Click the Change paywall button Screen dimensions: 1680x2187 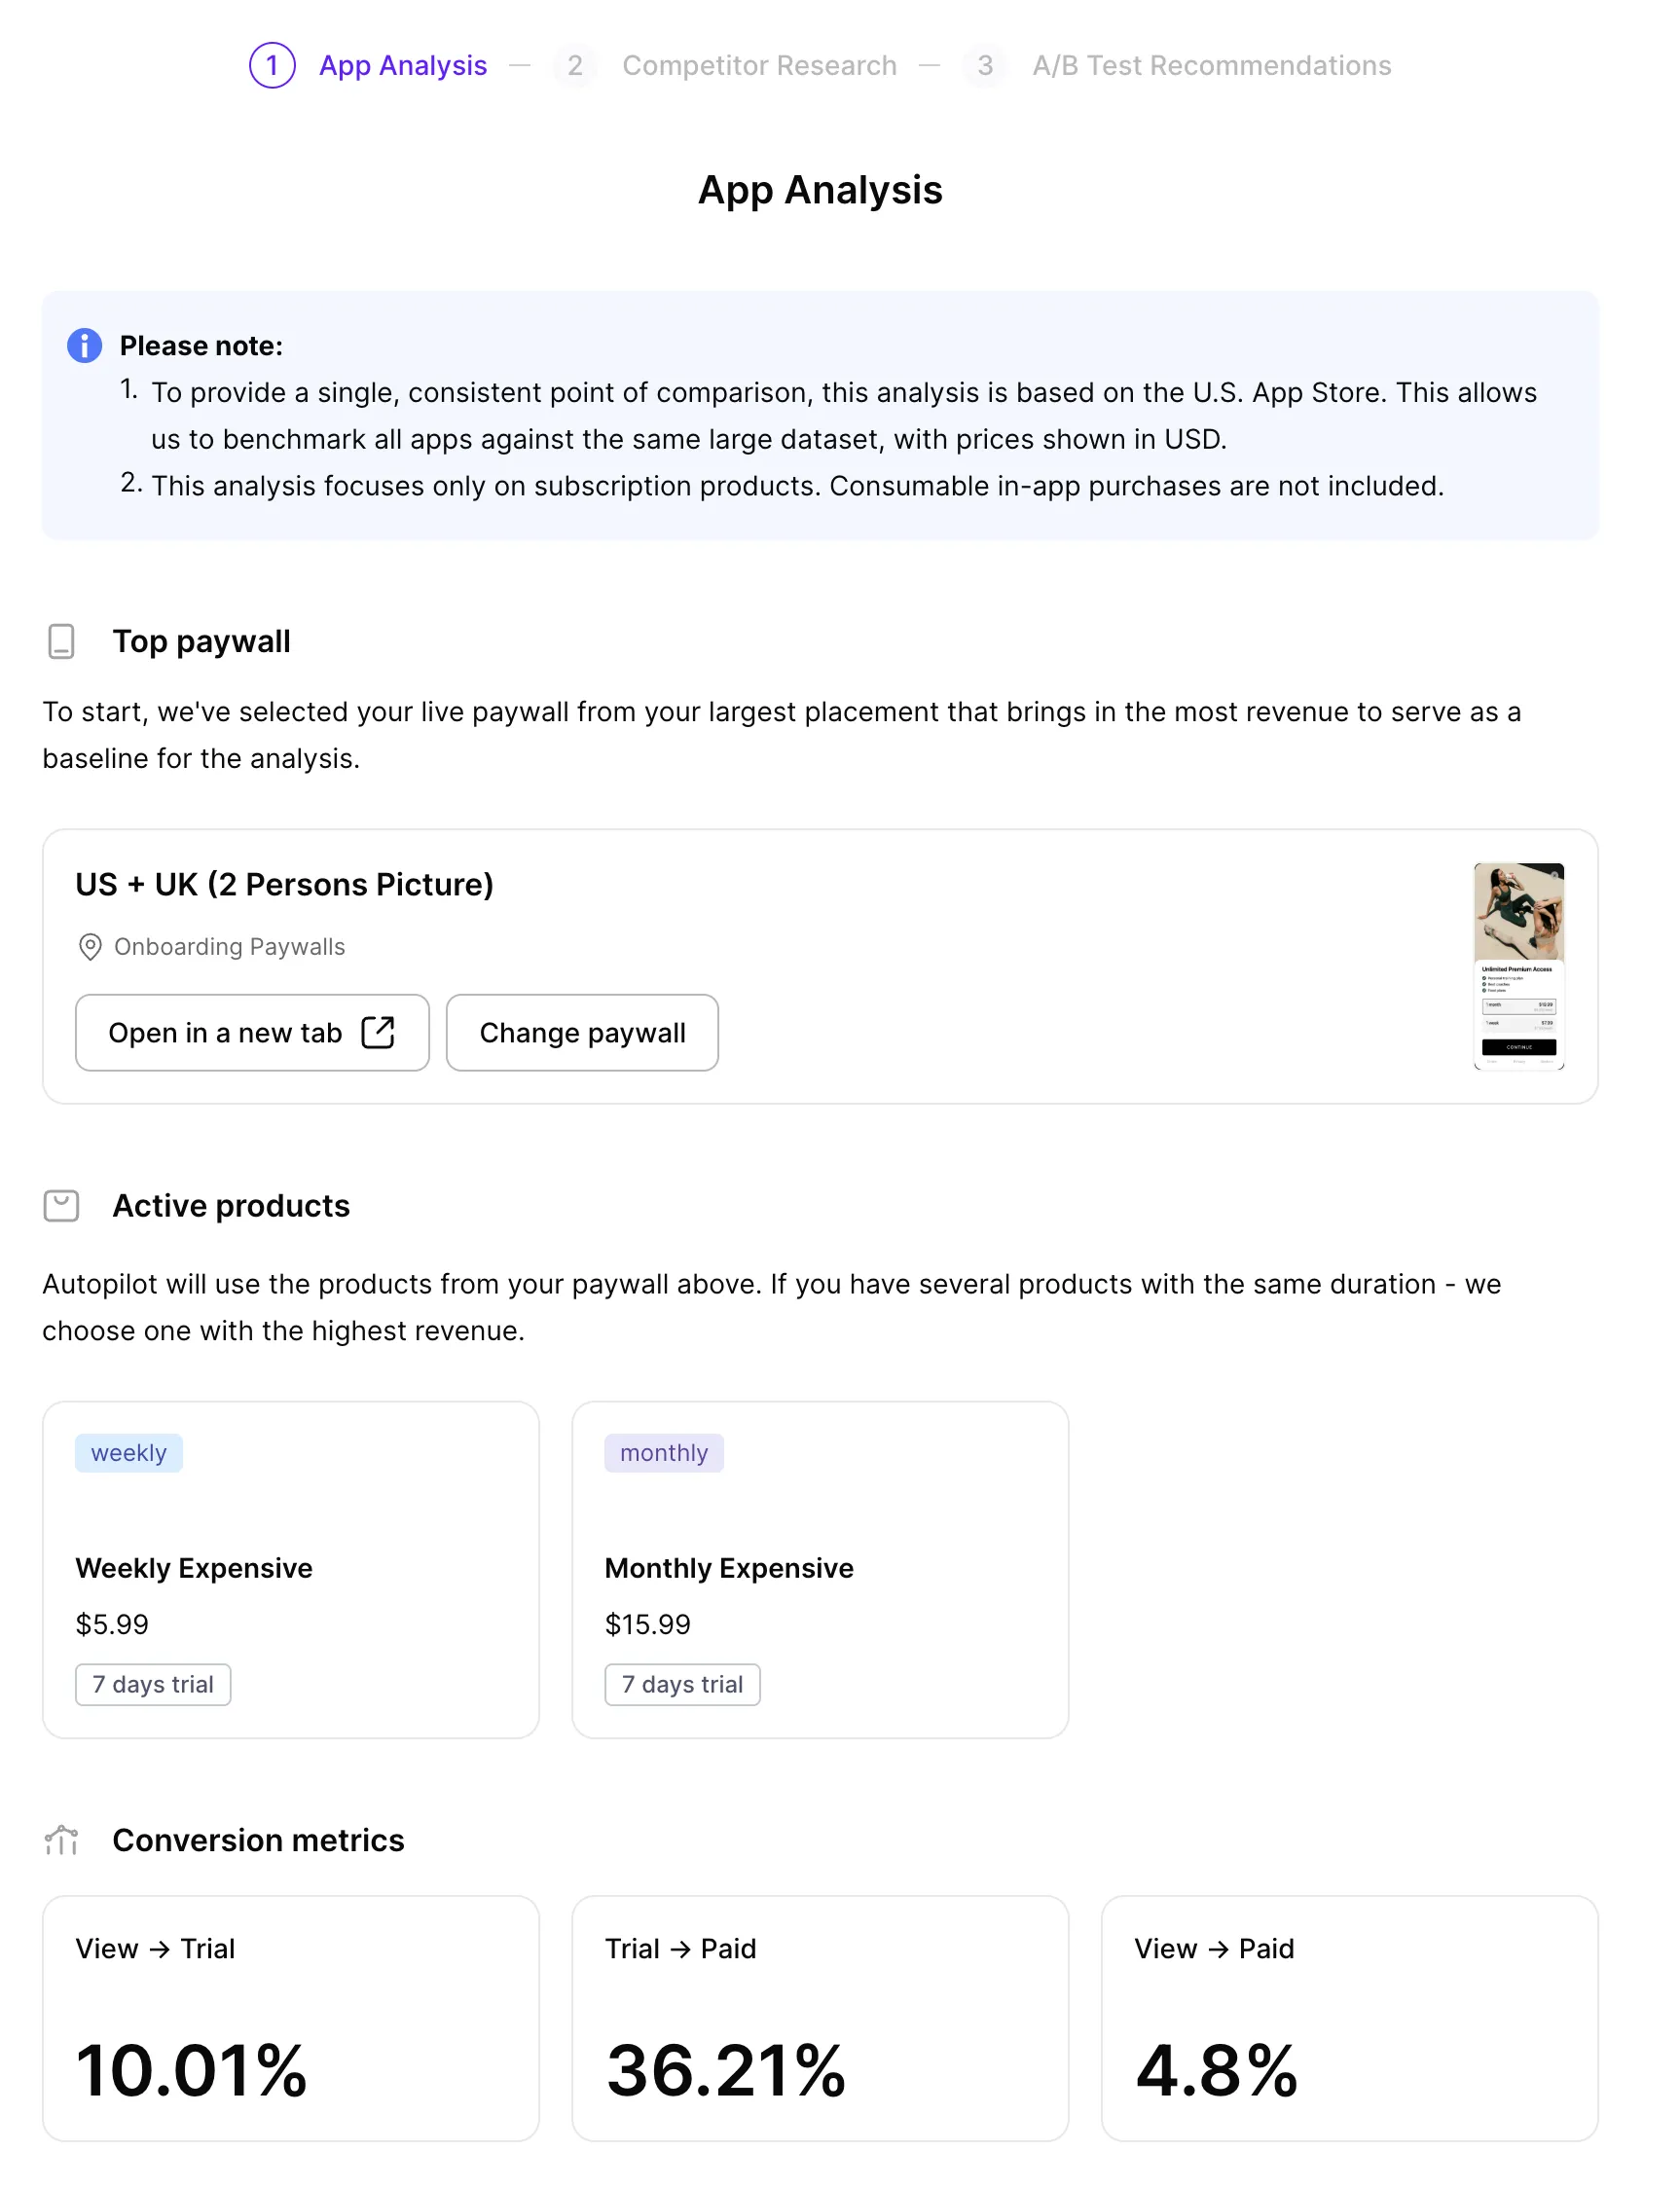tap(582, 1033)
